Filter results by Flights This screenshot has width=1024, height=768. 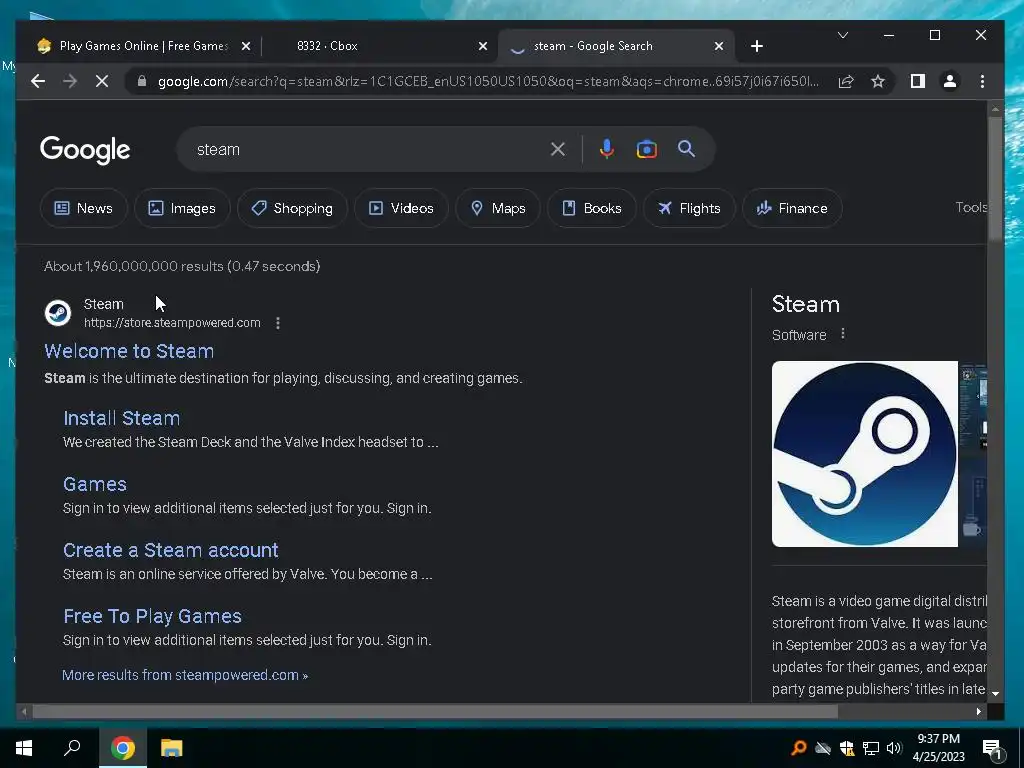(x=689, y=208)
